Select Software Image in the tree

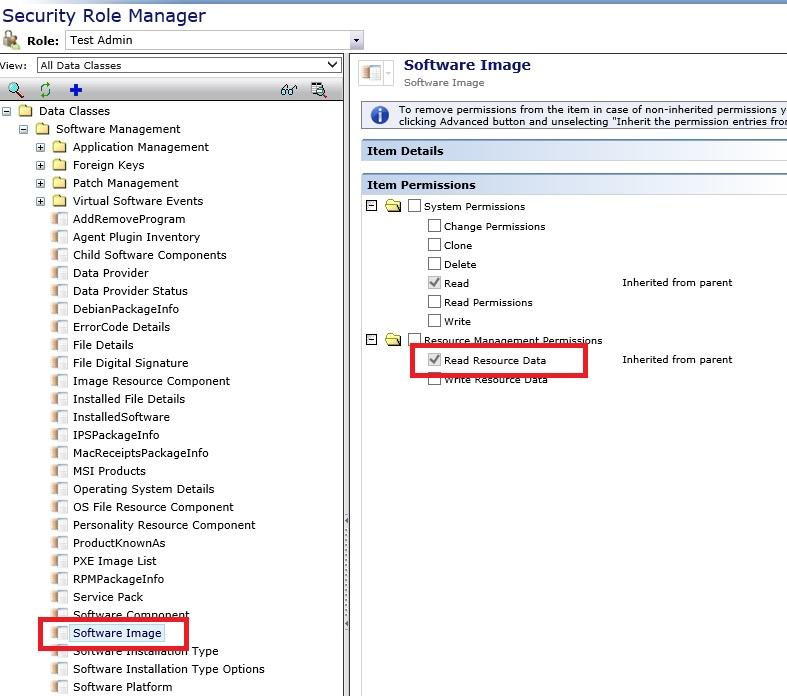[x=117, y=633]
